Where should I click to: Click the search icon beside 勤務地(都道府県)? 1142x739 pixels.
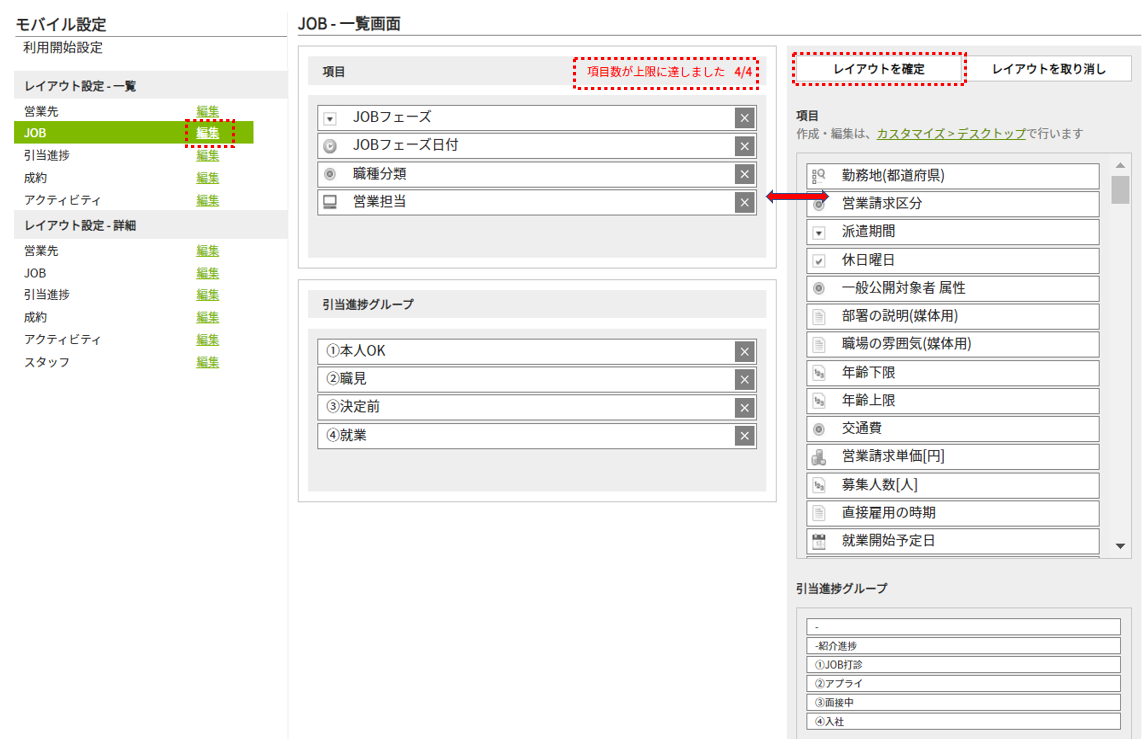pos(819,176)
